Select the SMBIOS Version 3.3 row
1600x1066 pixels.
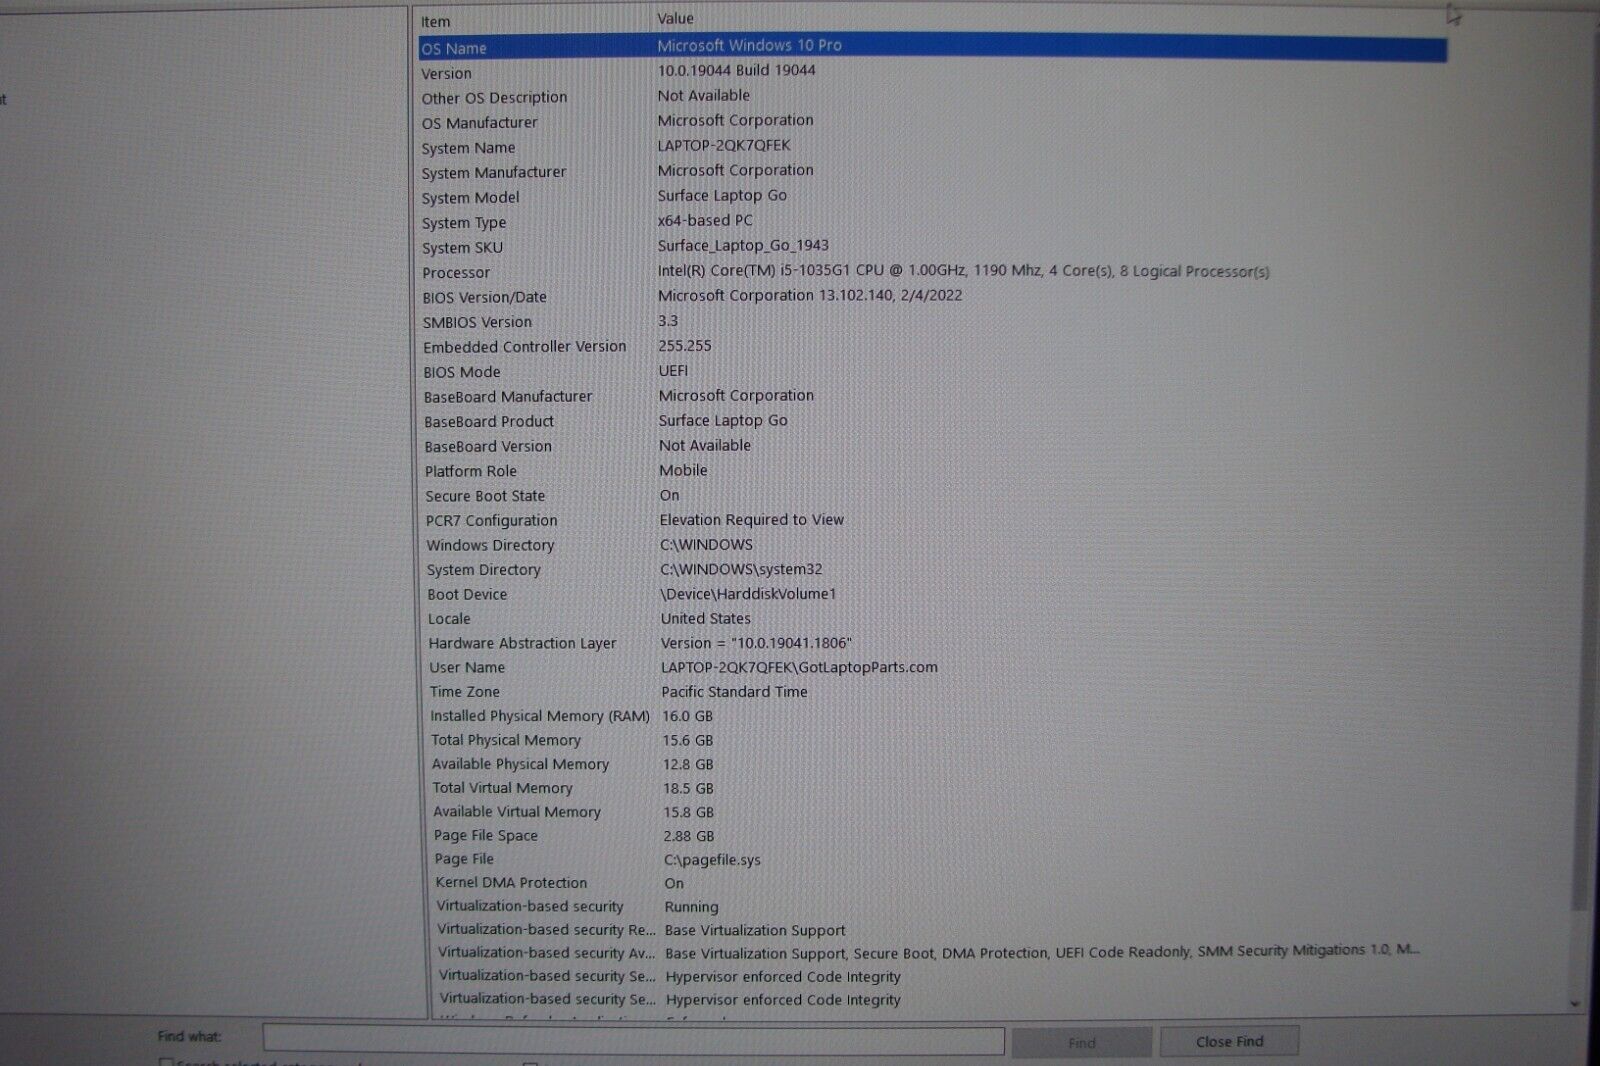coord(932,322)
